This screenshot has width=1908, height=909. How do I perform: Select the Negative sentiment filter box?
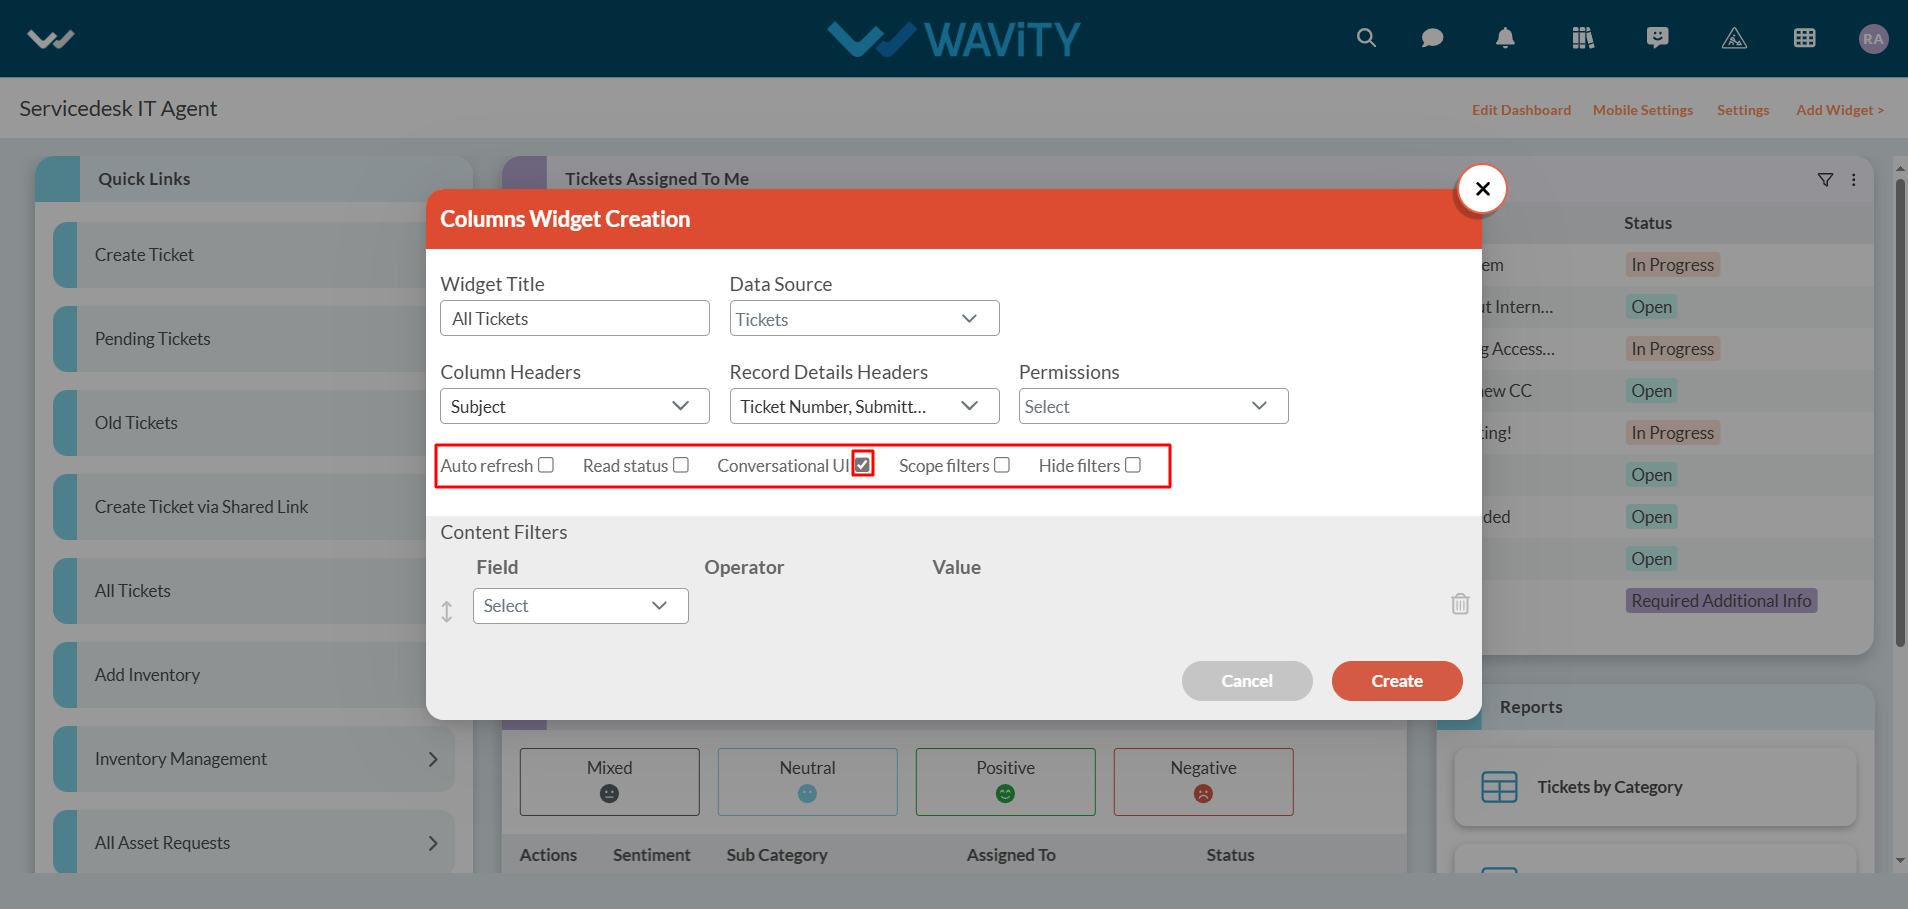1203,782
